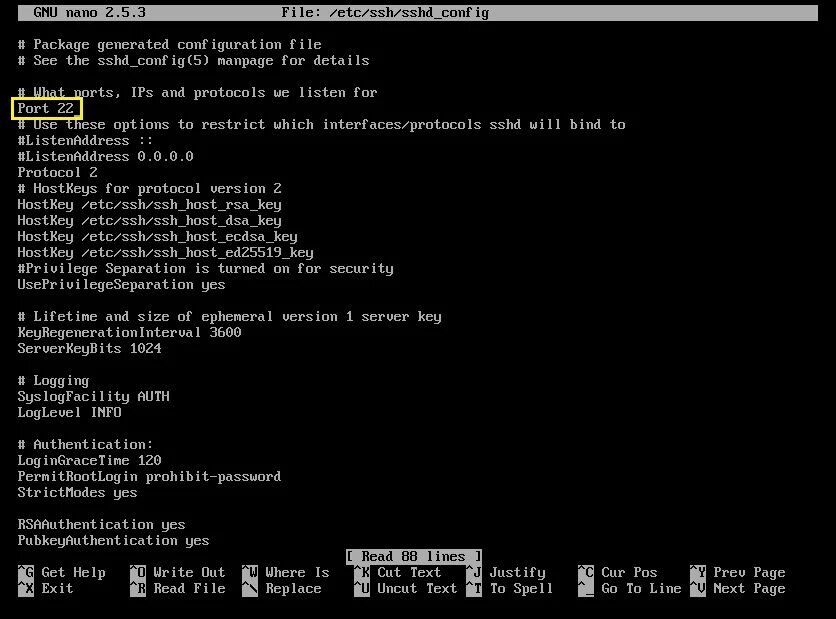
Task: Click the '# What ports, IPs and protocols' comment
Action: pos(197,93)
